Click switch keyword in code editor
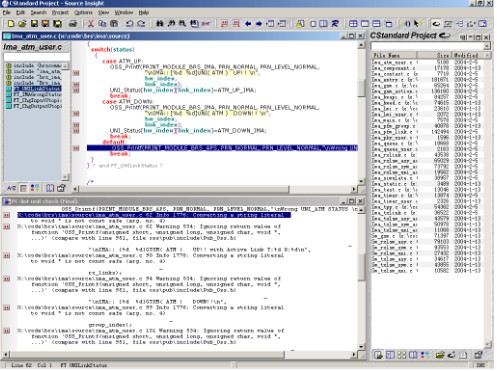Screen dimensions: 497x371 tap(101, 49)
